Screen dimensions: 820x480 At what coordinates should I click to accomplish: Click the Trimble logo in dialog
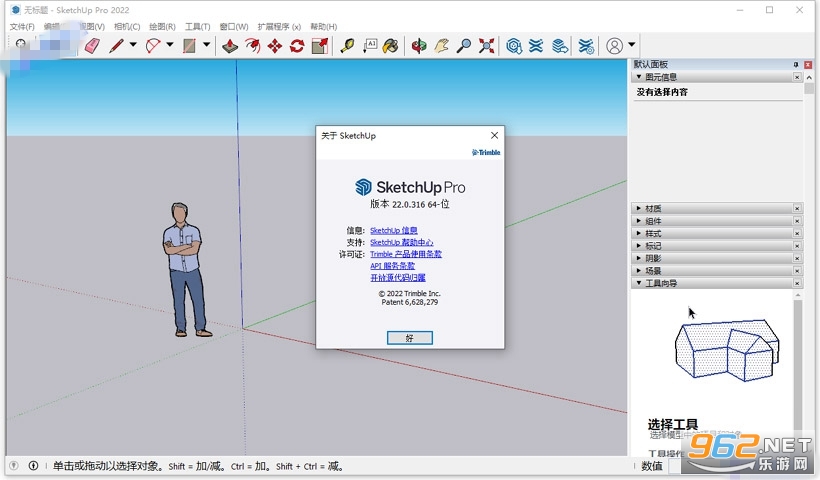point(486,152)
